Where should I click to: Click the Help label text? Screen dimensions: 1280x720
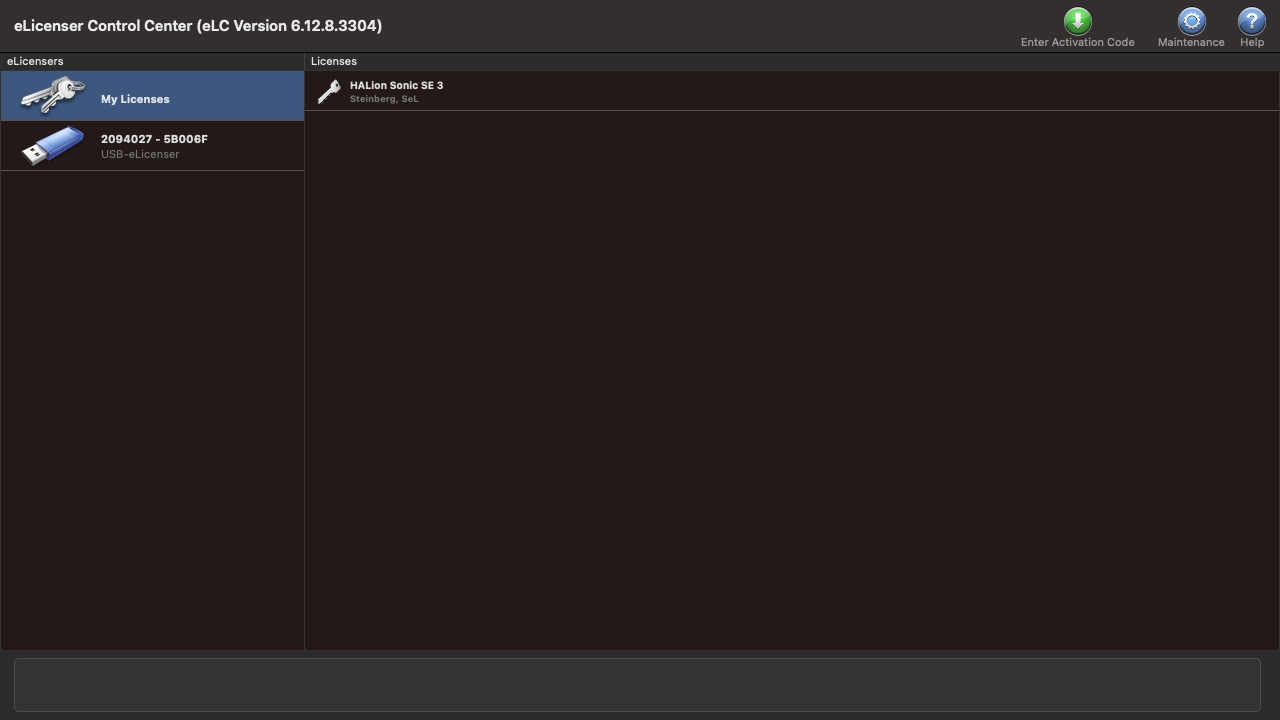tap(1252, 42)
